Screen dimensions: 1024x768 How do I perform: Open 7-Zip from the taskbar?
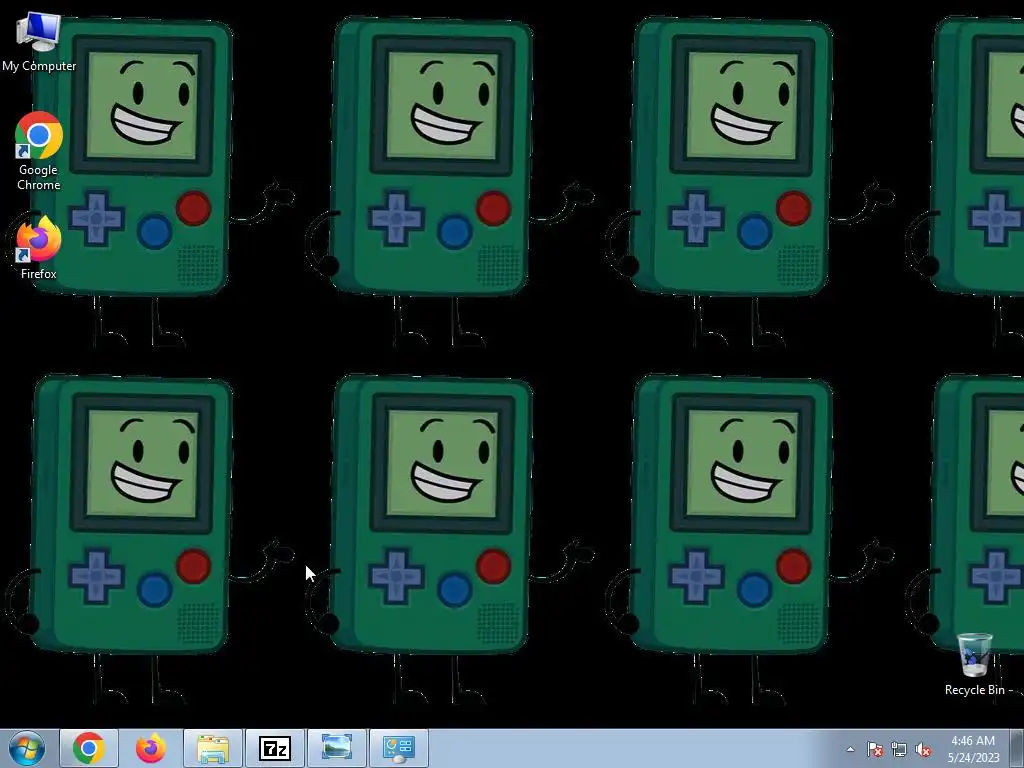pos(275,748)
